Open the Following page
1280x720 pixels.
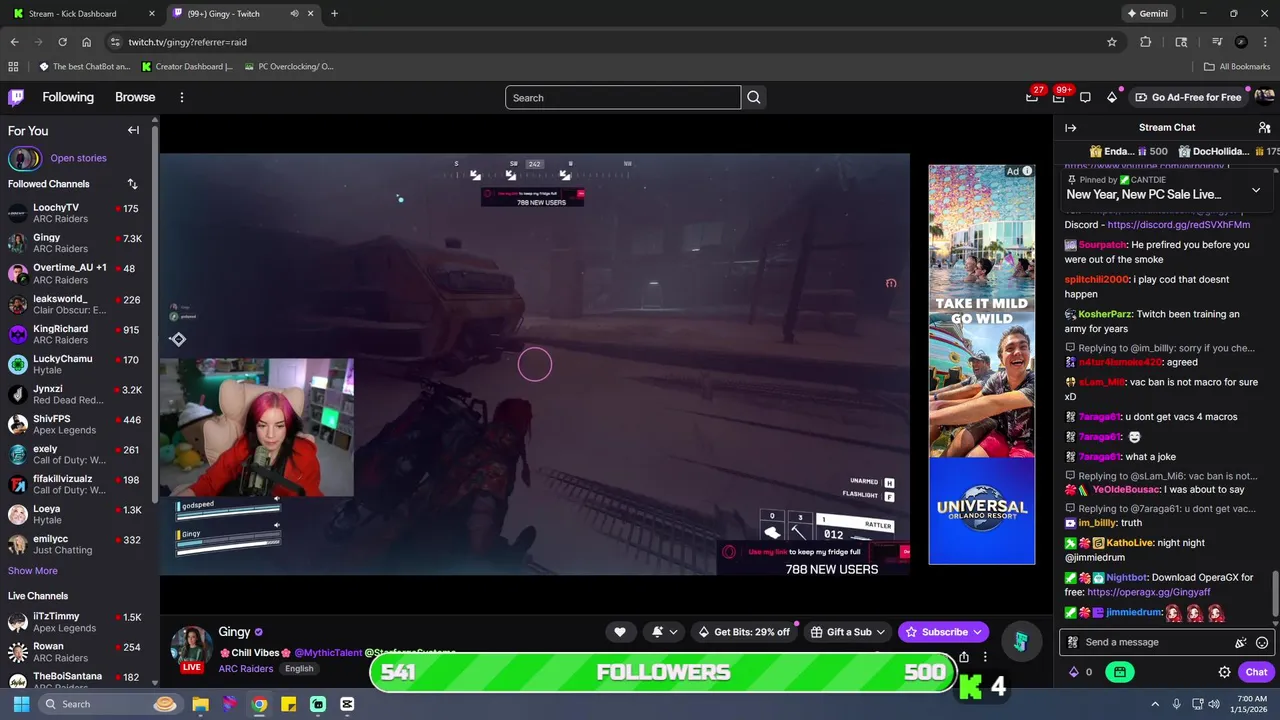click(x=68, y=97)
